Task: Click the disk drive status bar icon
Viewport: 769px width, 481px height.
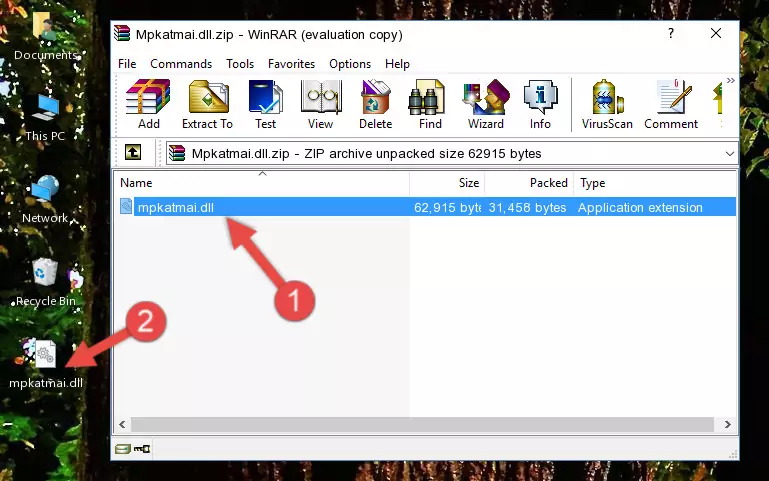Action: (123, 448)
